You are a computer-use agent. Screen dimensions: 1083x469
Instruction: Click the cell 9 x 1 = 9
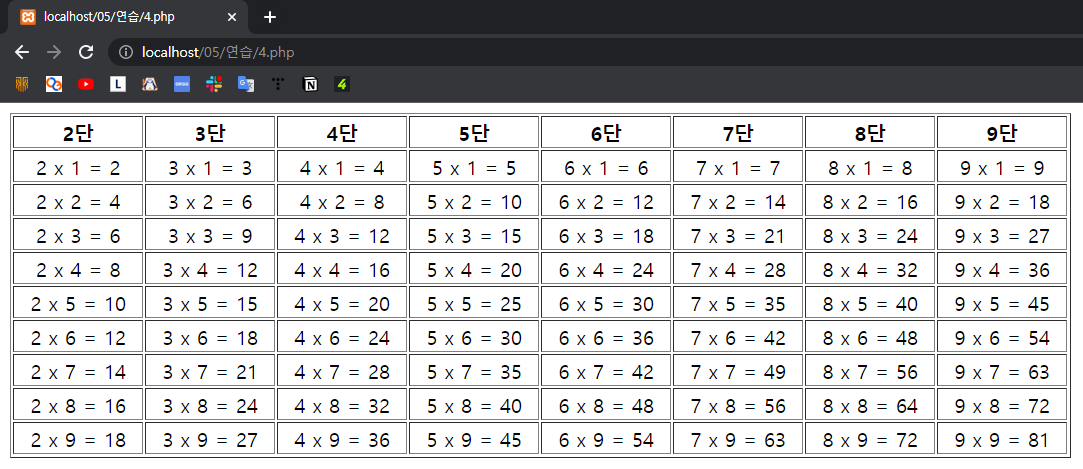pos(1002,167)
